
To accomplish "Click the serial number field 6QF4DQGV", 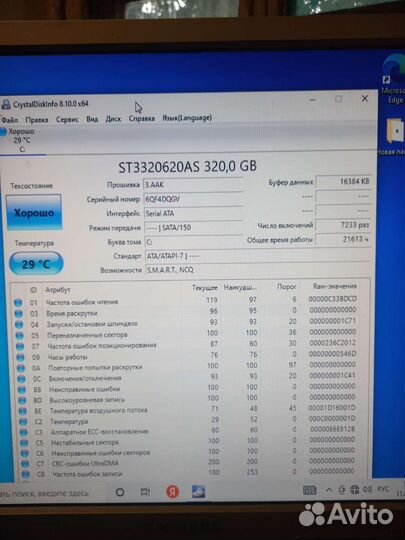I will click(x=193, y=199).
